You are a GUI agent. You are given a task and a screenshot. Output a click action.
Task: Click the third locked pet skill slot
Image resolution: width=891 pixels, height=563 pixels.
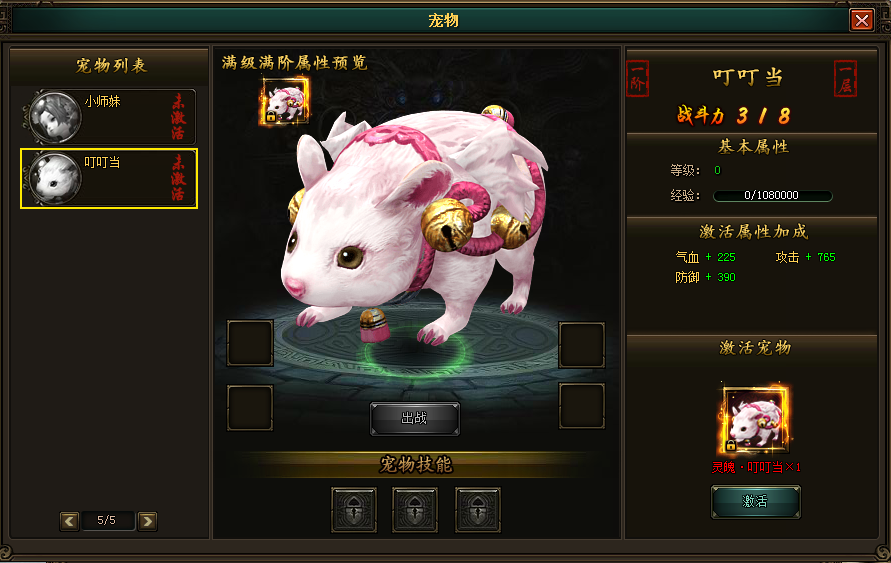tap(478, 510)
